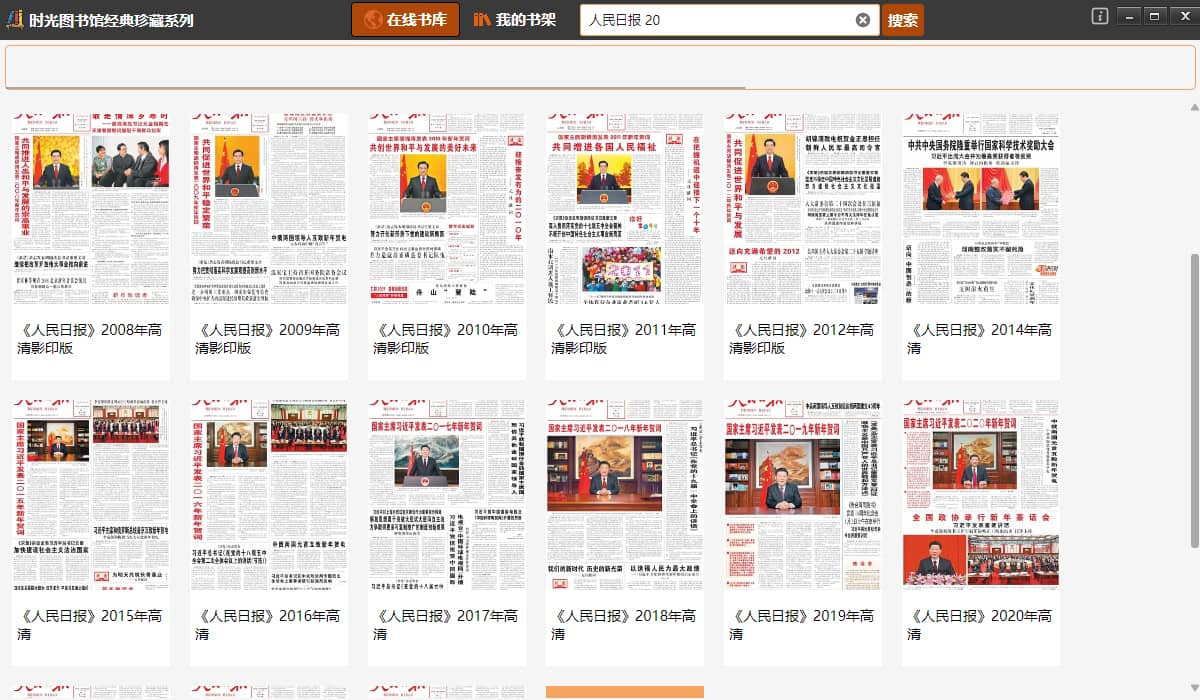
Task: Open 《人民日报》2020年 cover thumbnail
Action: [981, 495]
